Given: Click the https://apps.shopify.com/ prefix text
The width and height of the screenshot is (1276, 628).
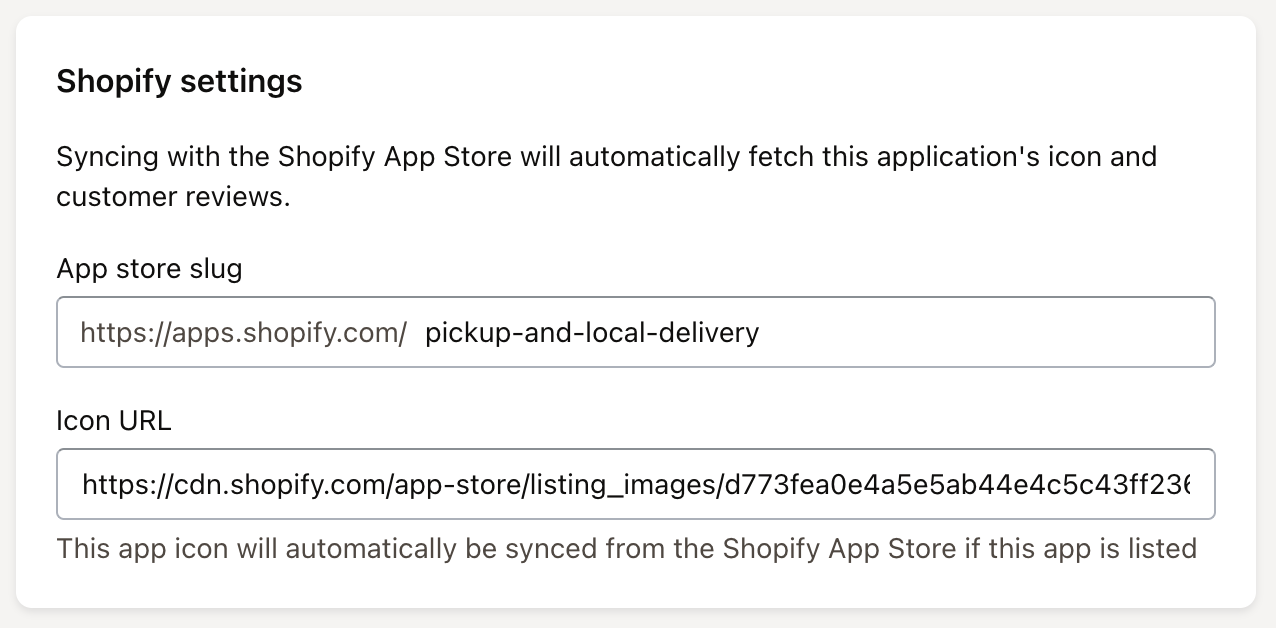Looking at the screenshot, I should 243,332.
